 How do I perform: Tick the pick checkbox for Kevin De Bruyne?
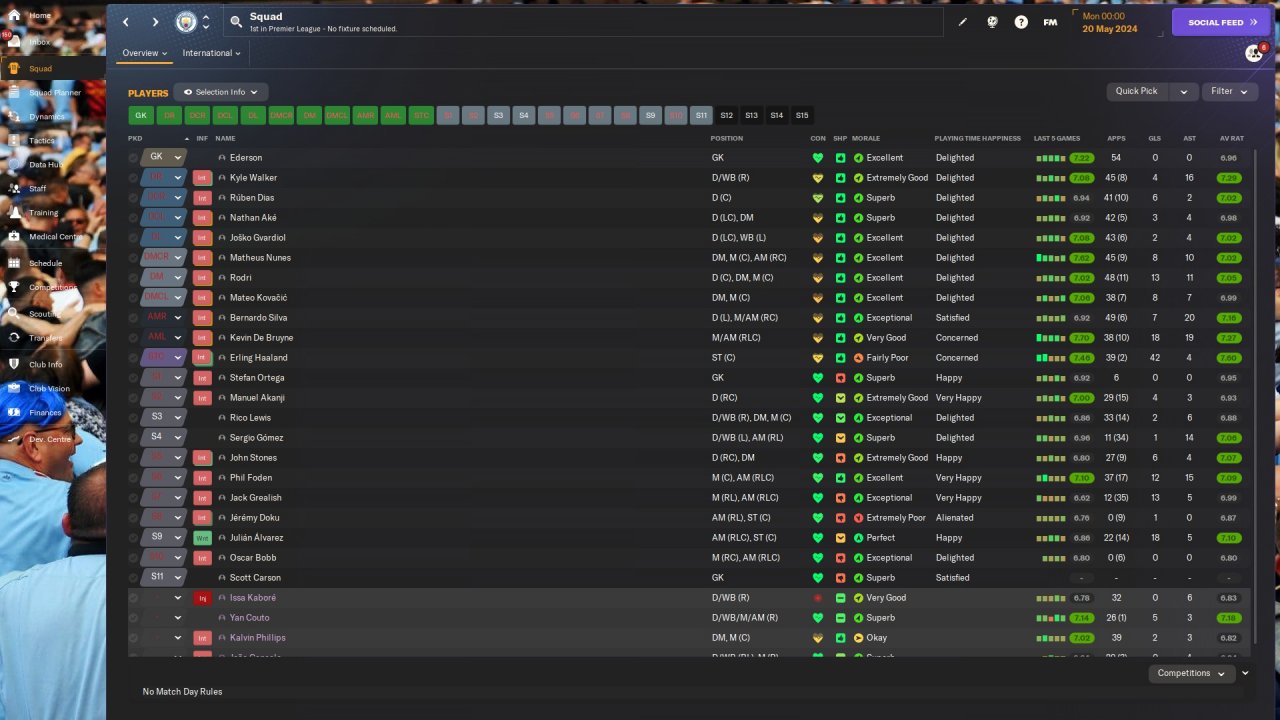click(134, 338)
